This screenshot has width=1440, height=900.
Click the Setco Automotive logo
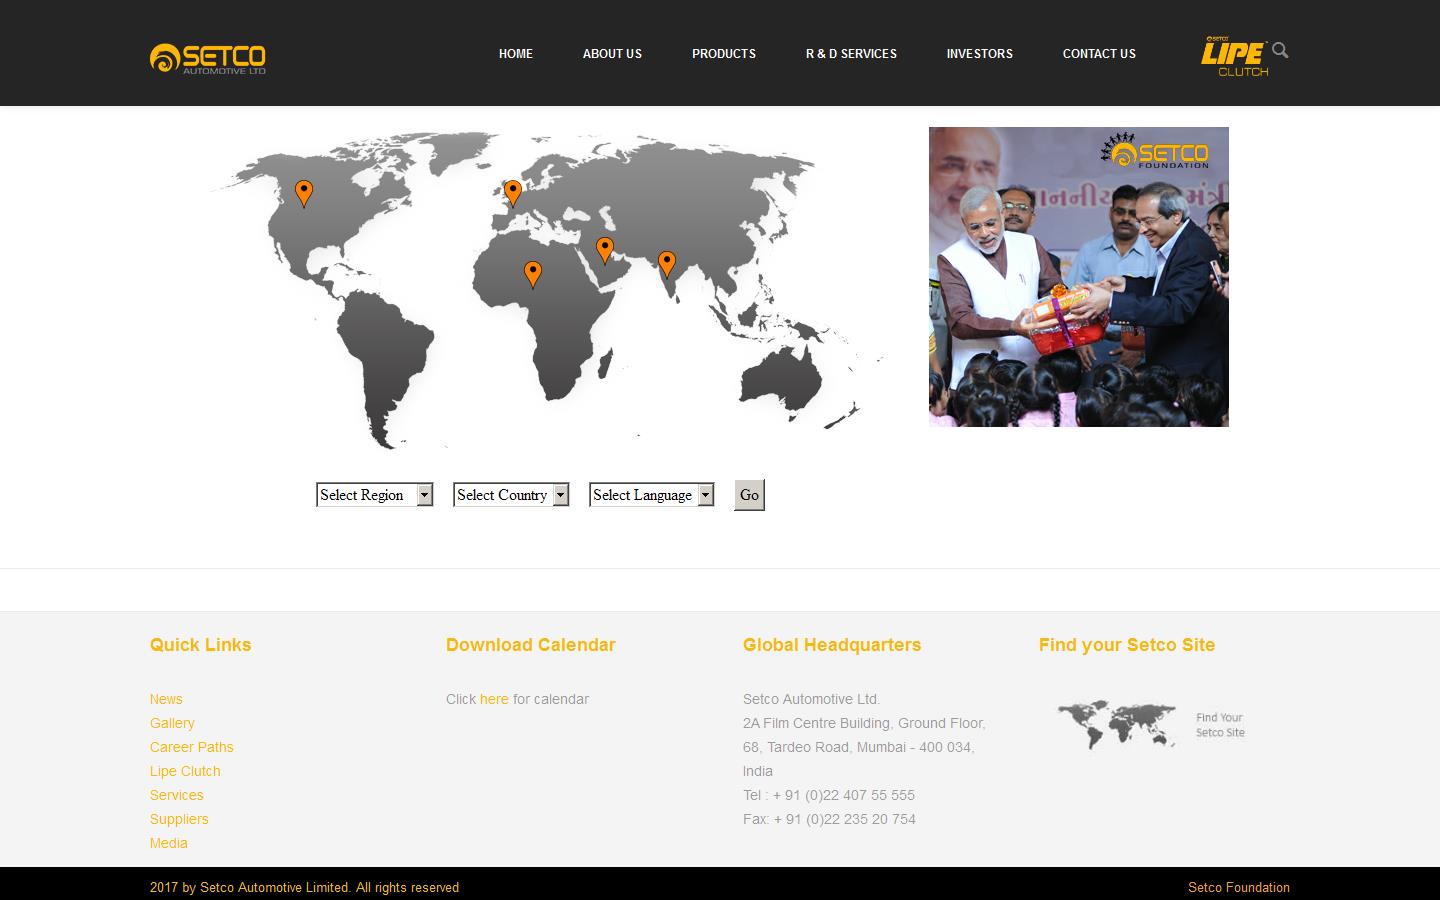pos(207,57)
